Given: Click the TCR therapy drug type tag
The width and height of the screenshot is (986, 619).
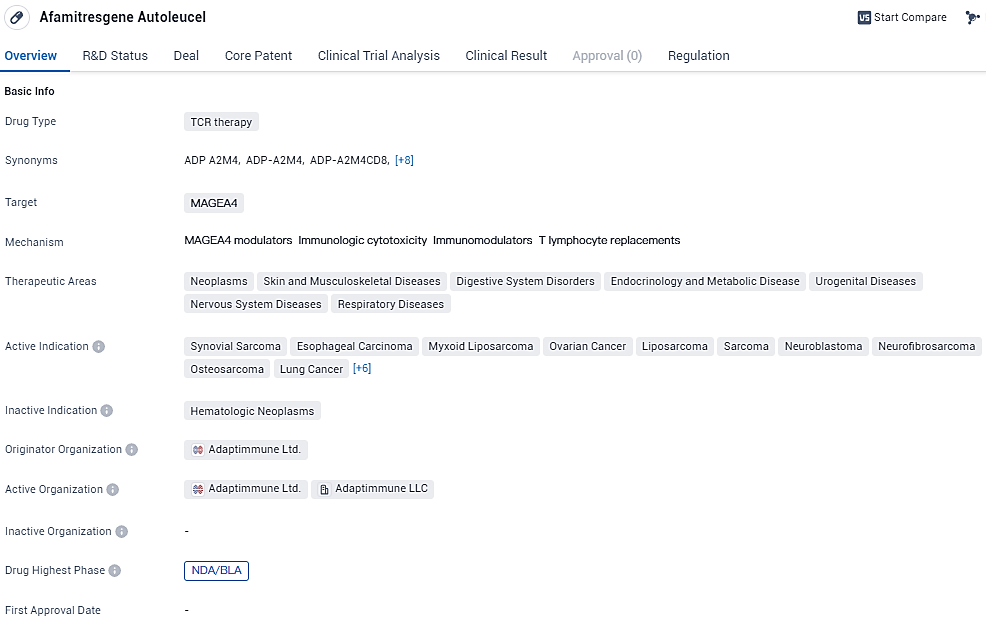Looking at the screenshot, I should (221, 122).
